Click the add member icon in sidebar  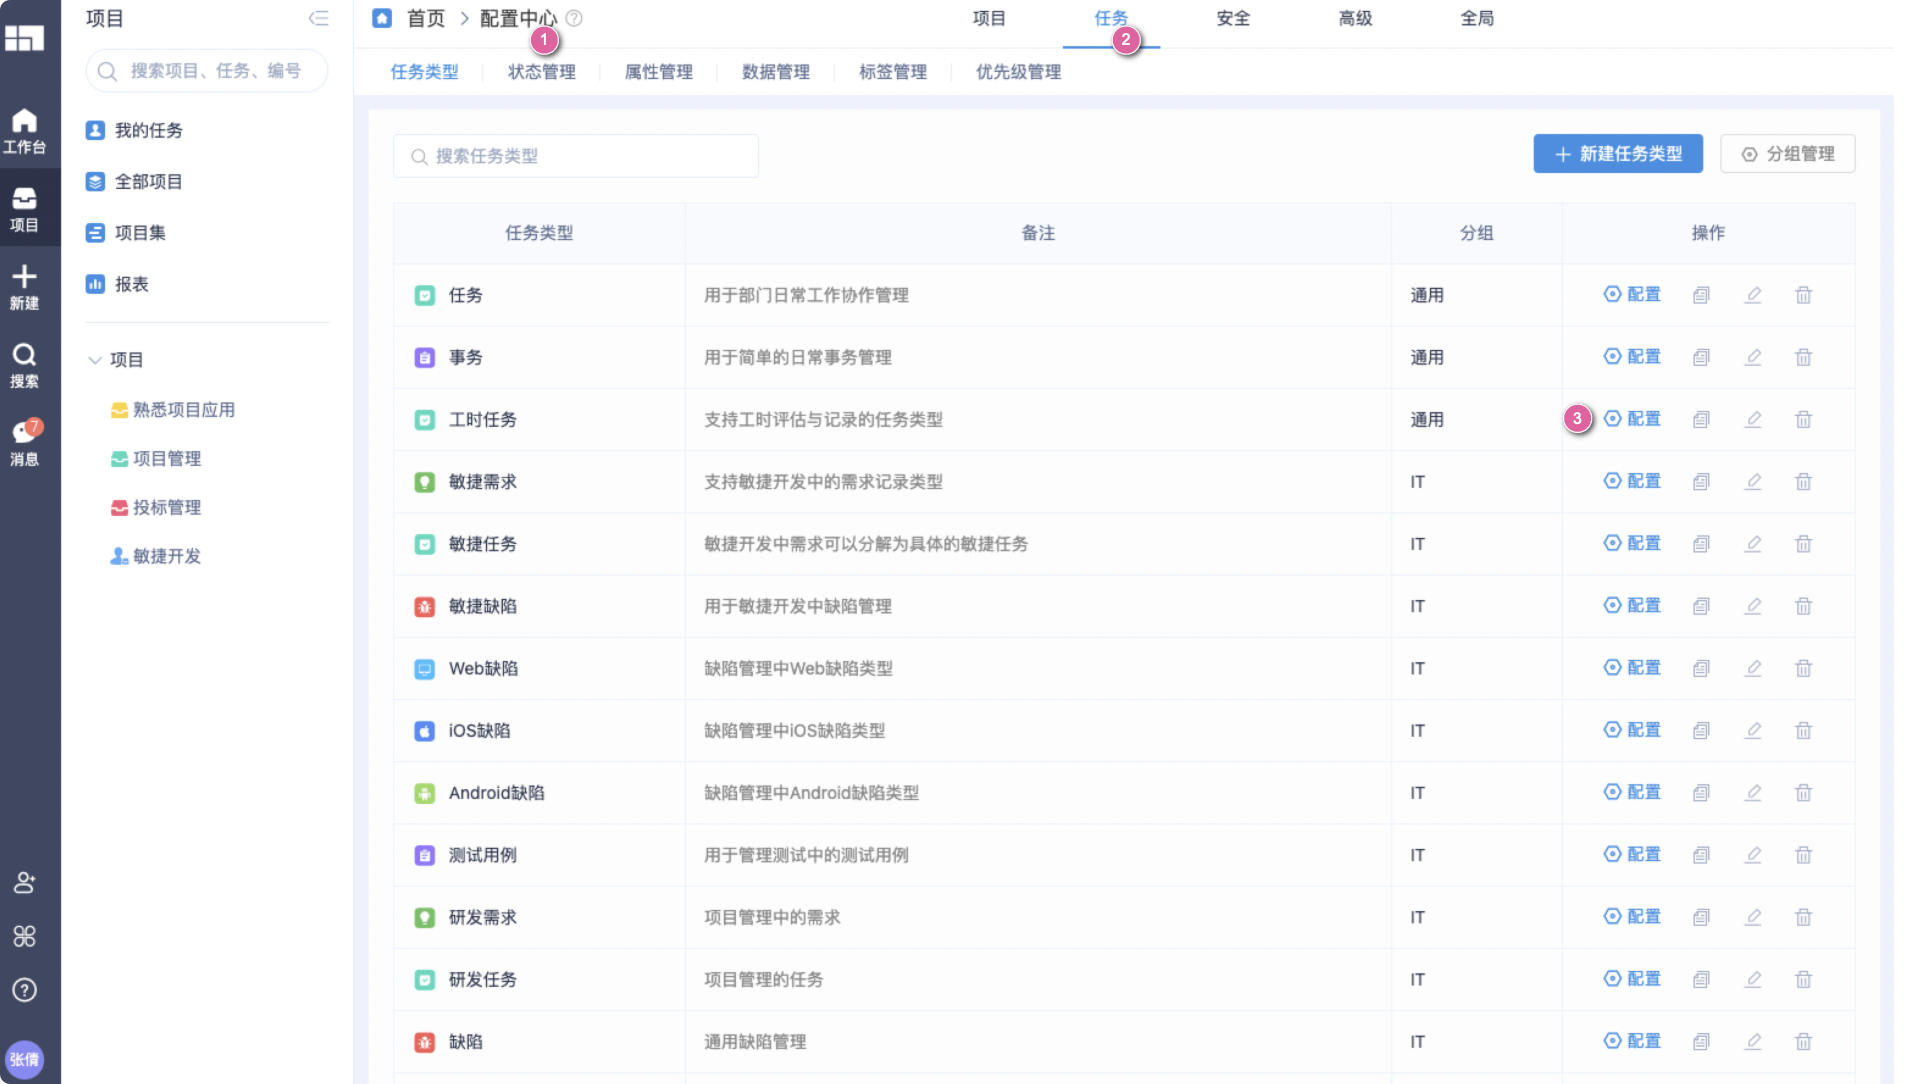[x=25, y=883]
